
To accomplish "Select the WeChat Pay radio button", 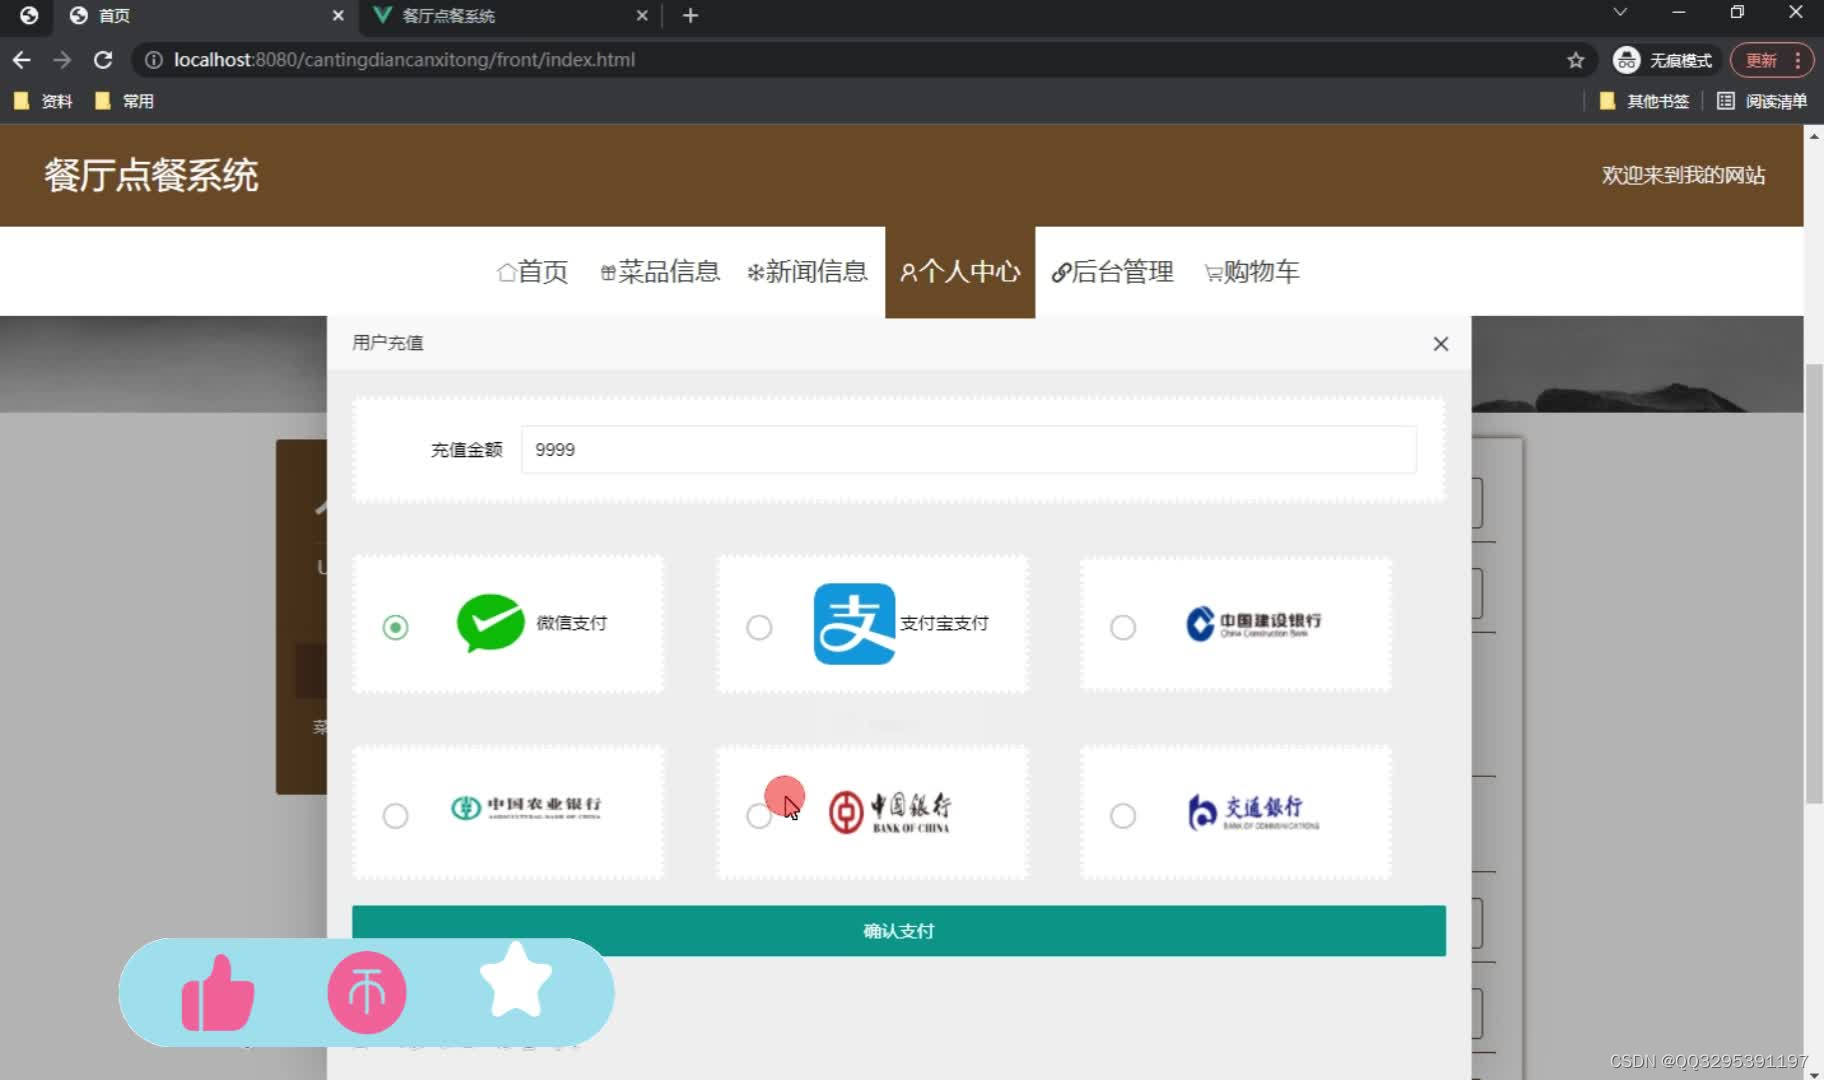I will pyautogui.click(x=395, y=627).
